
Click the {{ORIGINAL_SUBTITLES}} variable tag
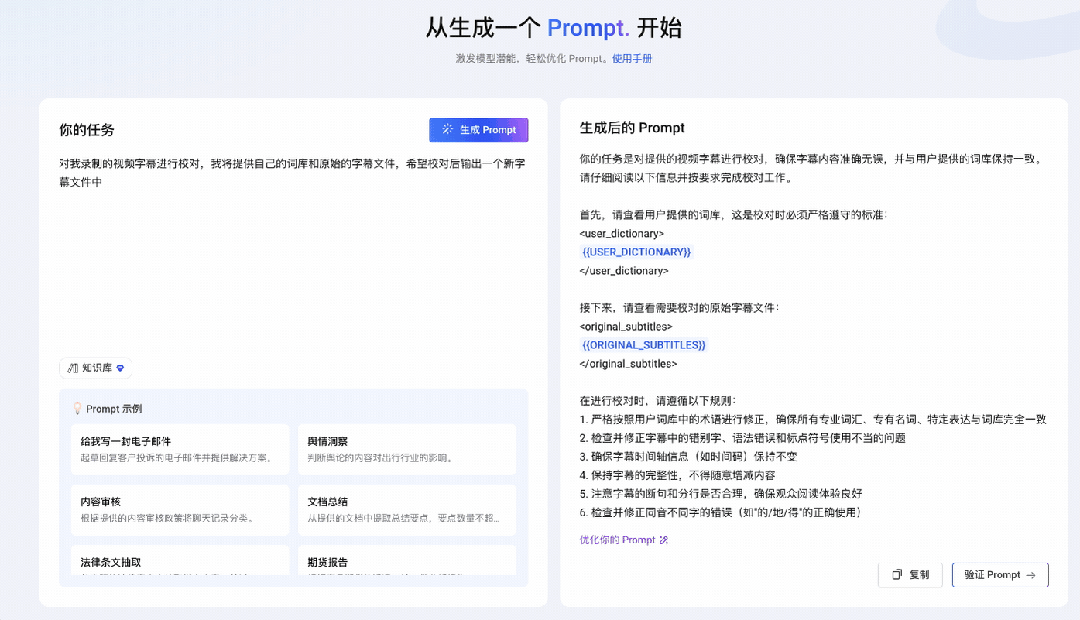click(644, 345)
